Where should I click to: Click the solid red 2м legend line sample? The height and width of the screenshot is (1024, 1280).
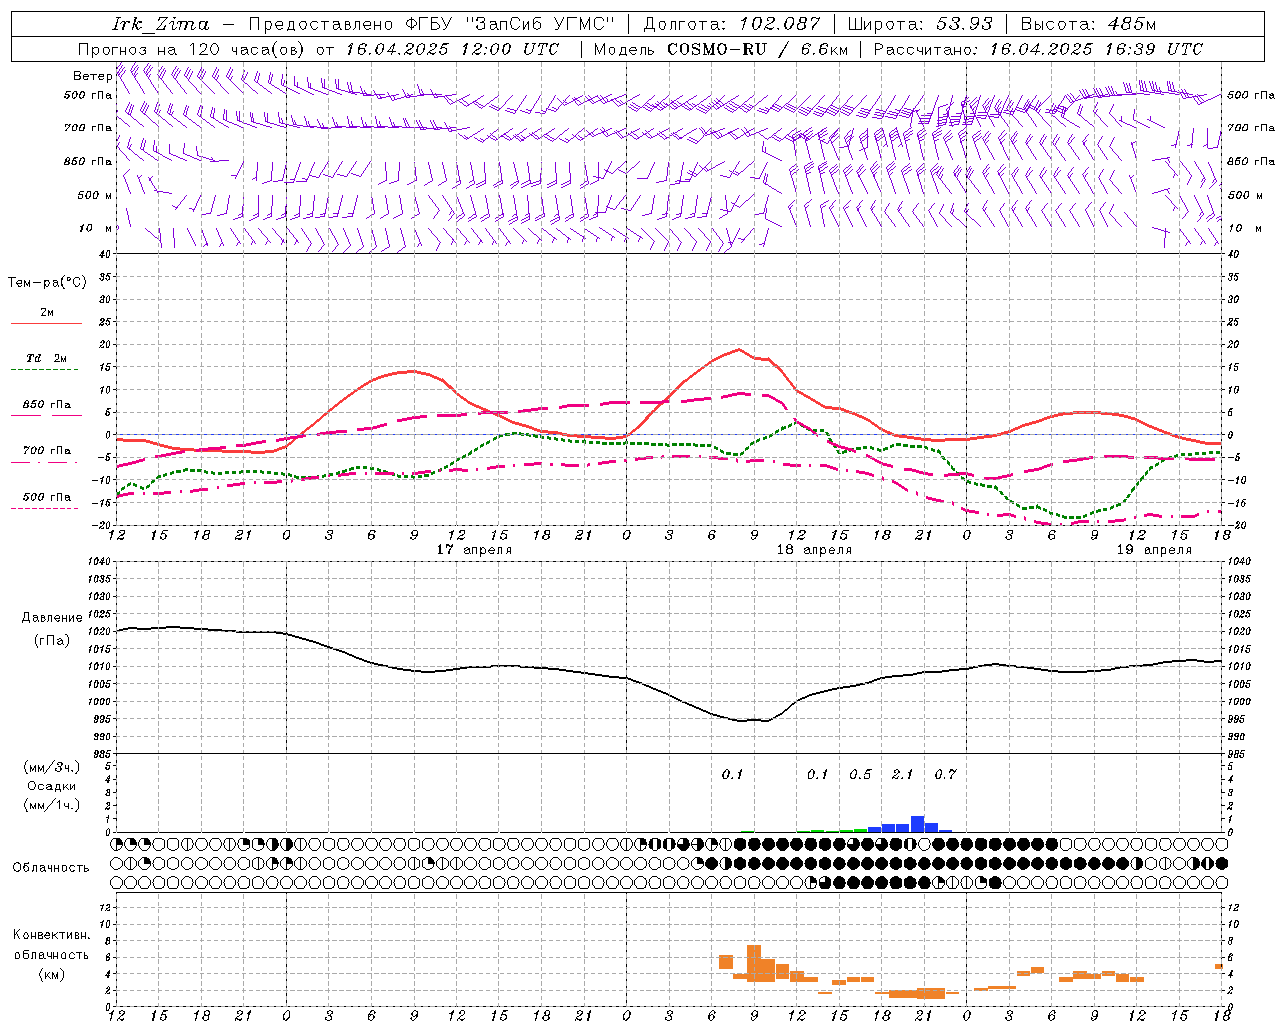[46, 324]
